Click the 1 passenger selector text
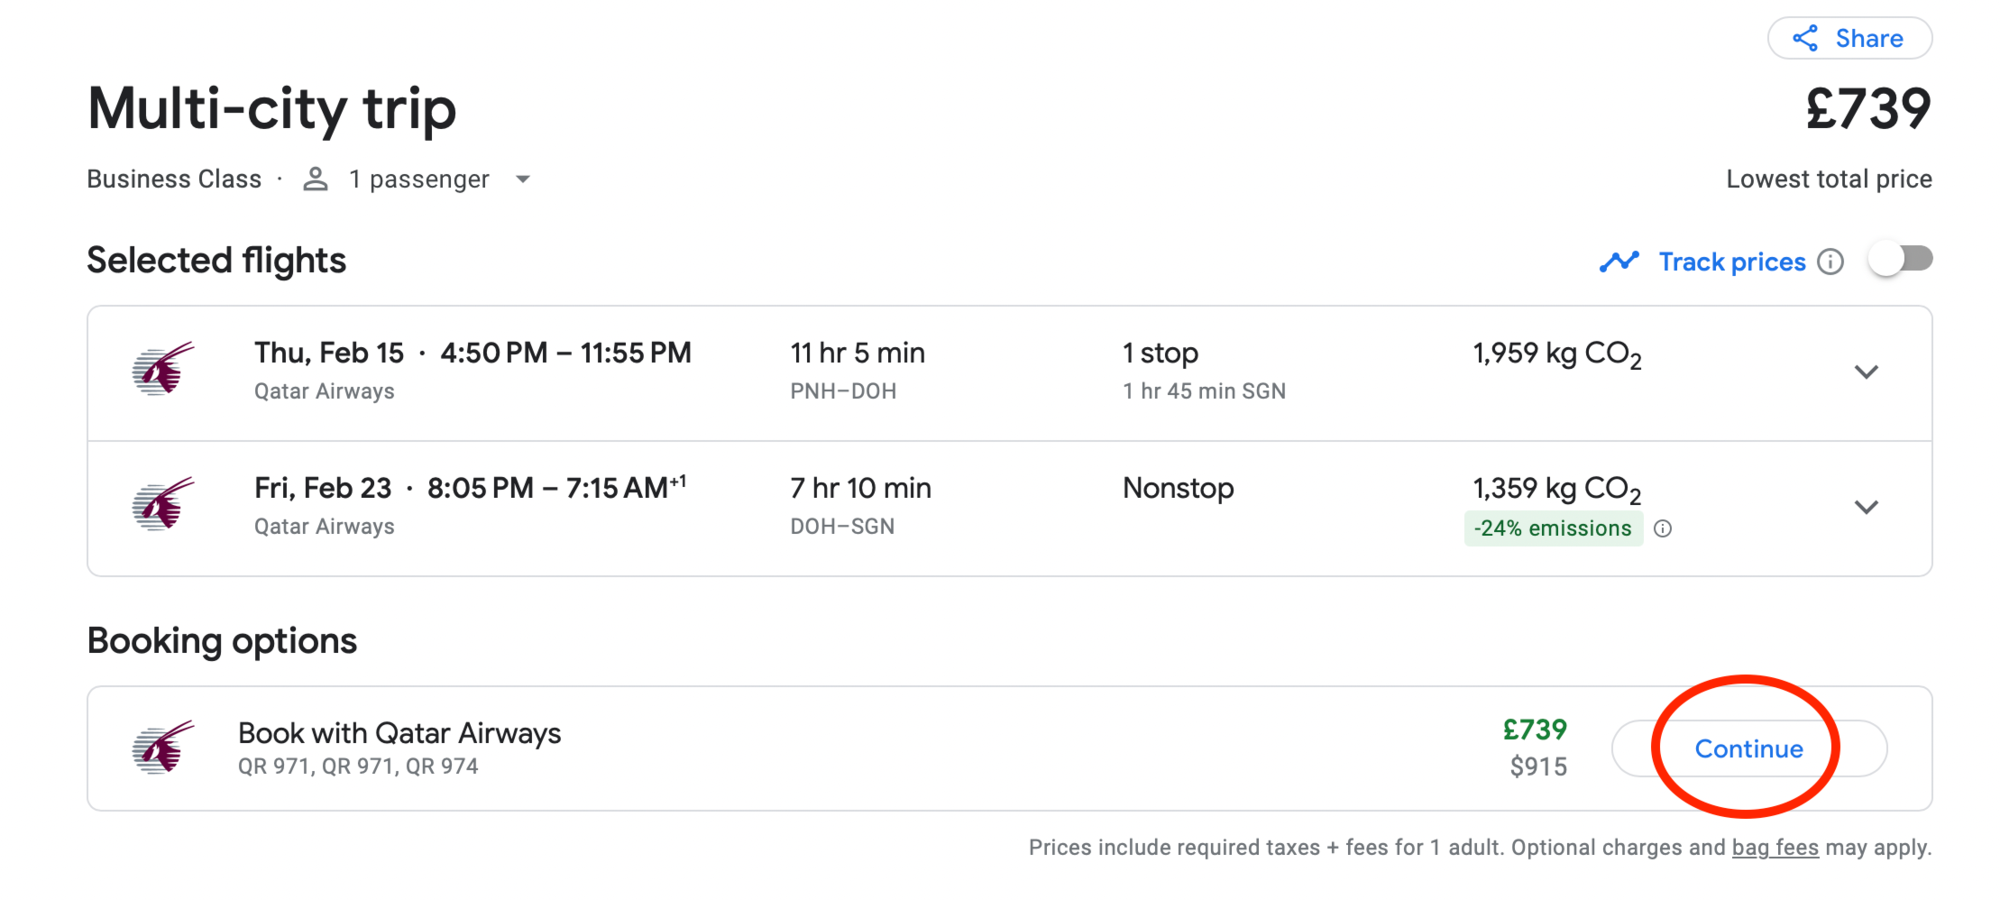Screen dimensions: 2000x900 click(x=419, y=179)
